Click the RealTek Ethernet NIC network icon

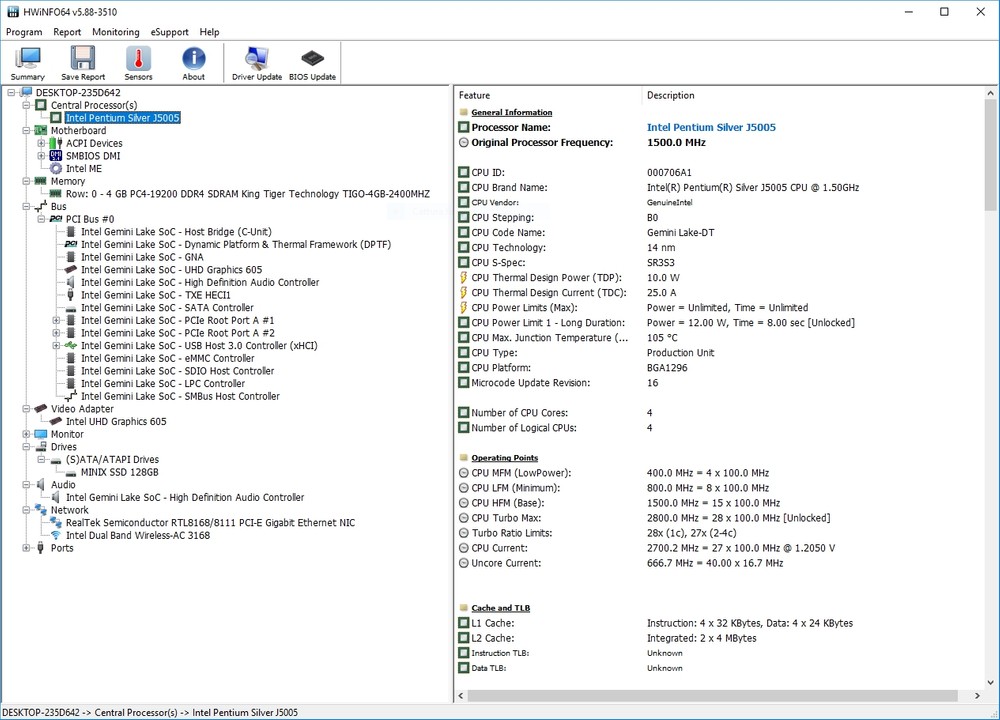tap(56, 522)
